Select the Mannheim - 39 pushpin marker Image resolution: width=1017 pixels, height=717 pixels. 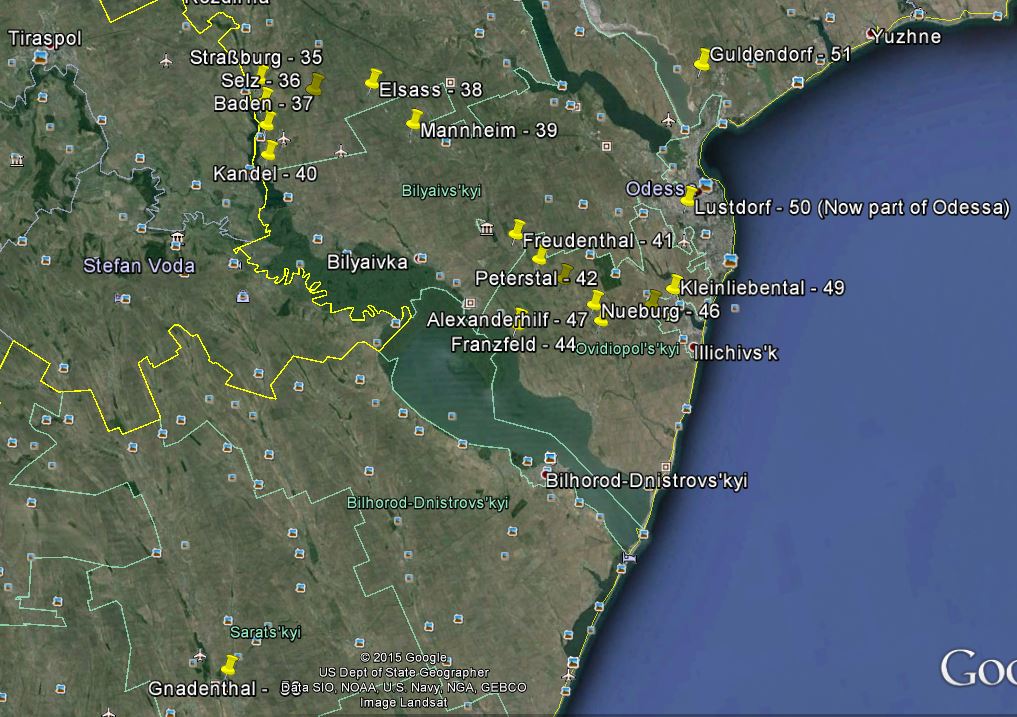[x=414, y=119]
